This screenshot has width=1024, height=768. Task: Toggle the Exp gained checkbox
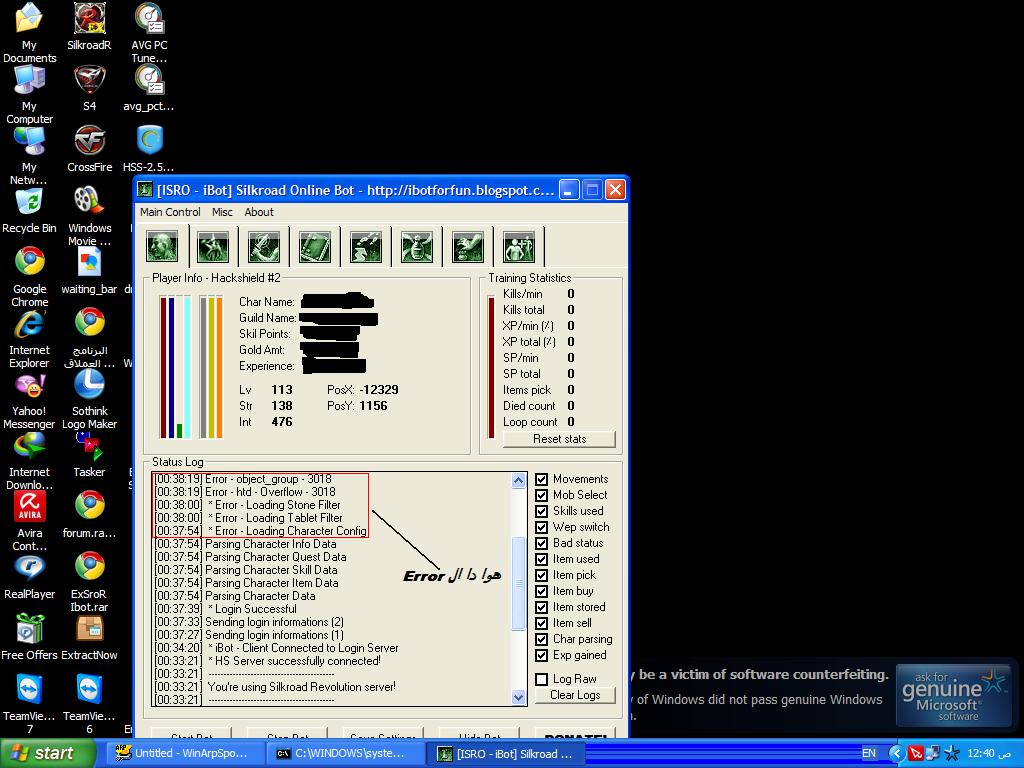click(x=541, y=655)
